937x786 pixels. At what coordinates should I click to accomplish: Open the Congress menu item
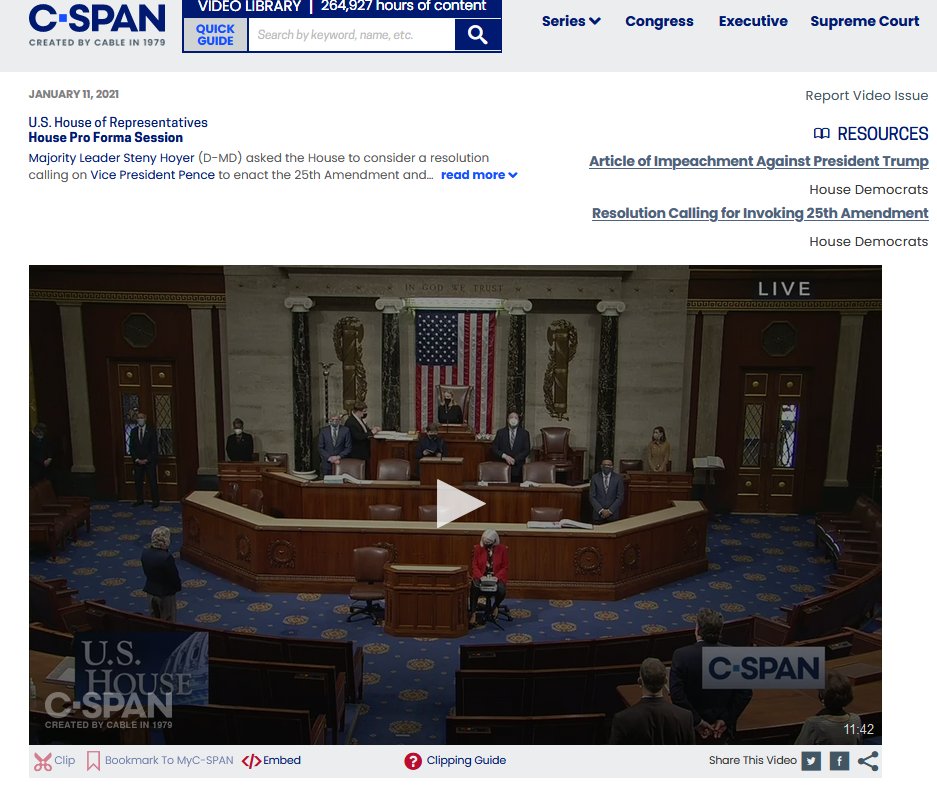(659, 21)
